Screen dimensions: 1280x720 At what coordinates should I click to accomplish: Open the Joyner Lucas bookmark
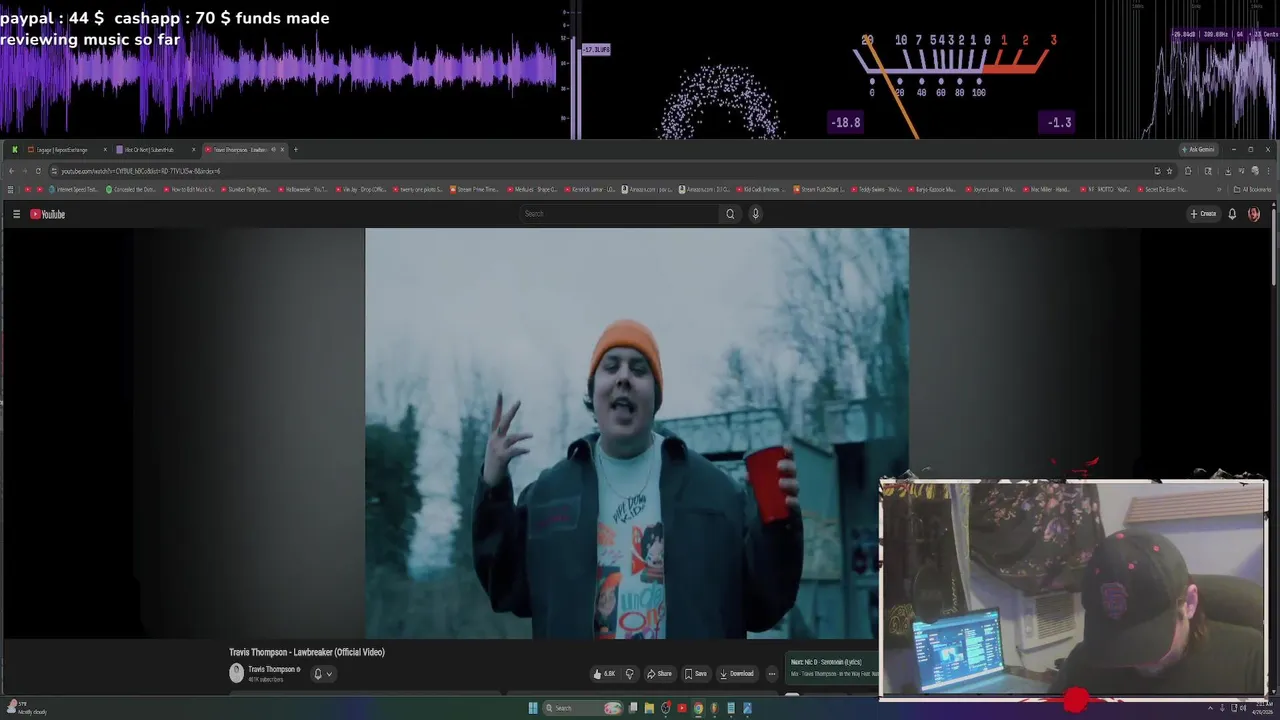(x=990, y=189)
